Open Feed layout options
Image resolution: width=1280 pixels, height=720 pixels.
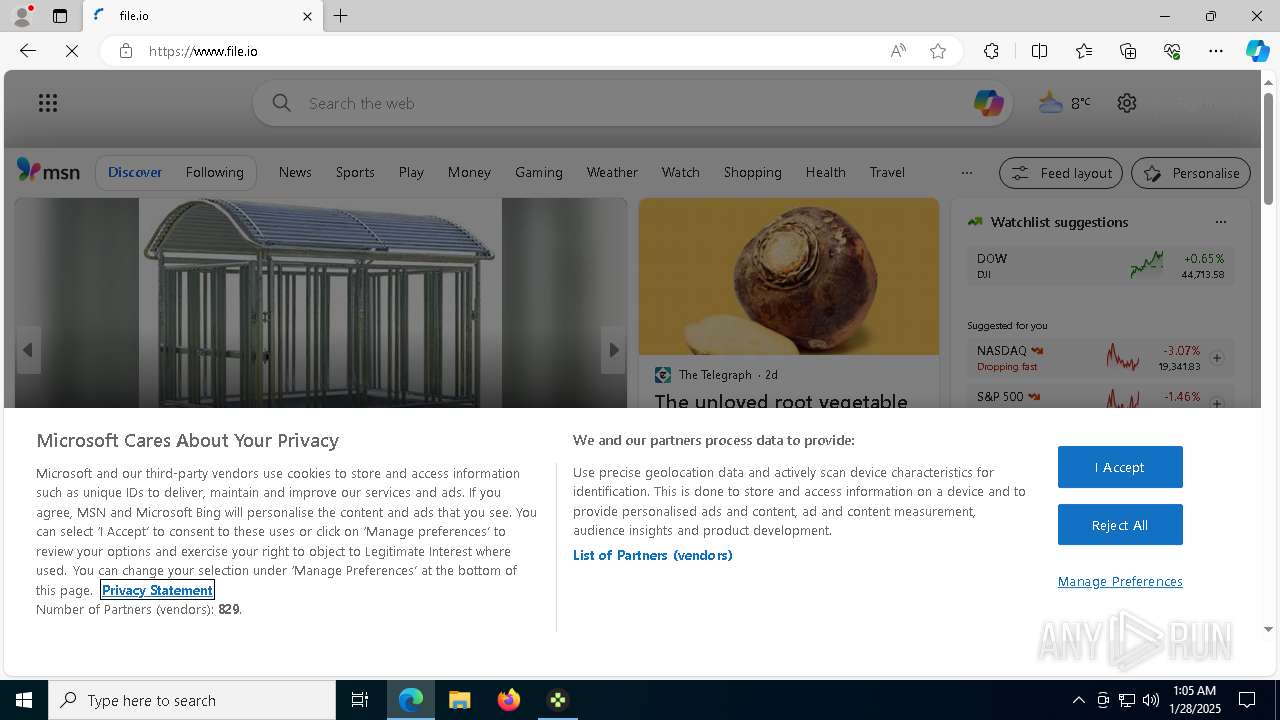coord(1061,173)
